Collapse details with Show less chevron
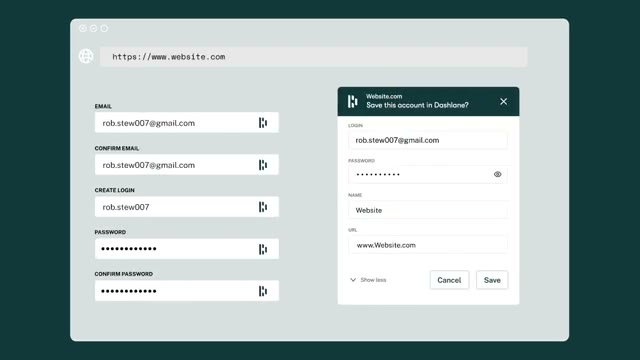Viewport: 640px width, 360px height. click(x=353, y=280)
